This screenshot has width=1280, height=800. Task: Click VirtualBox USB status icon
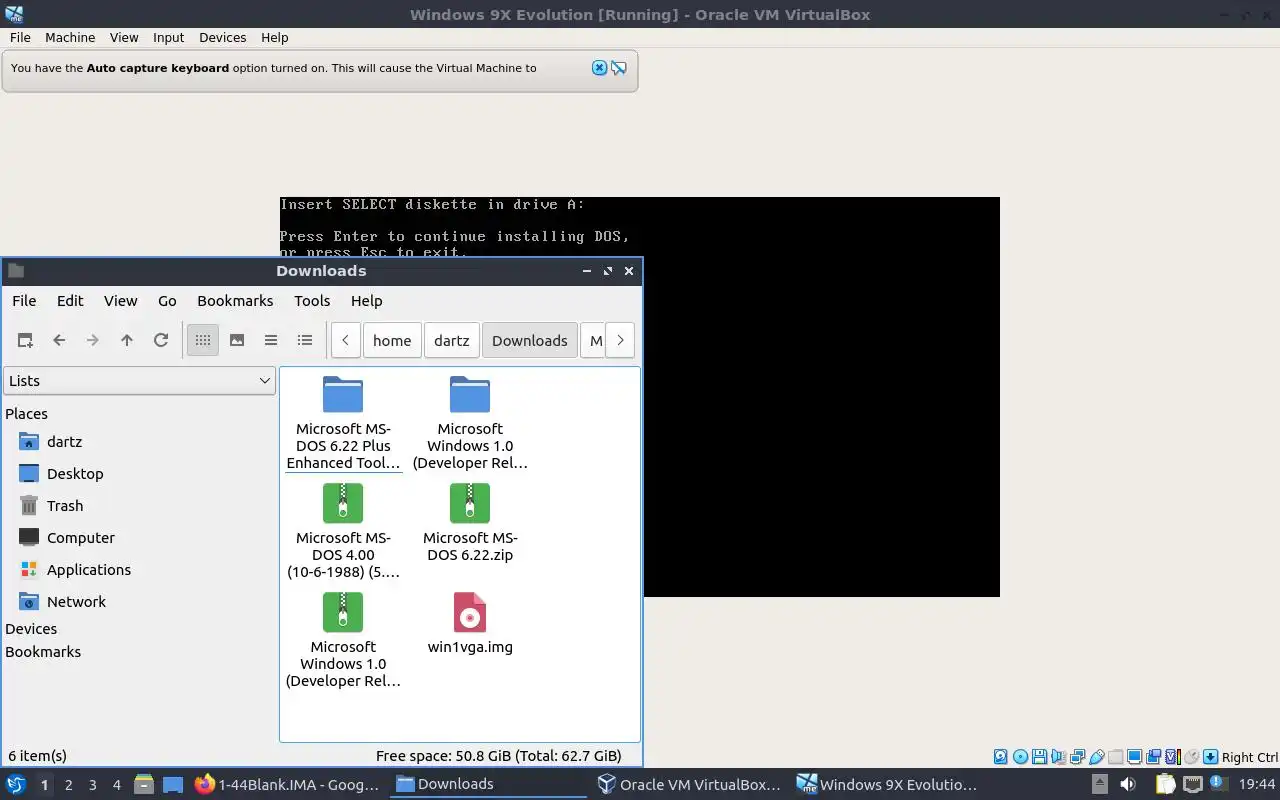click(1096, 757)
